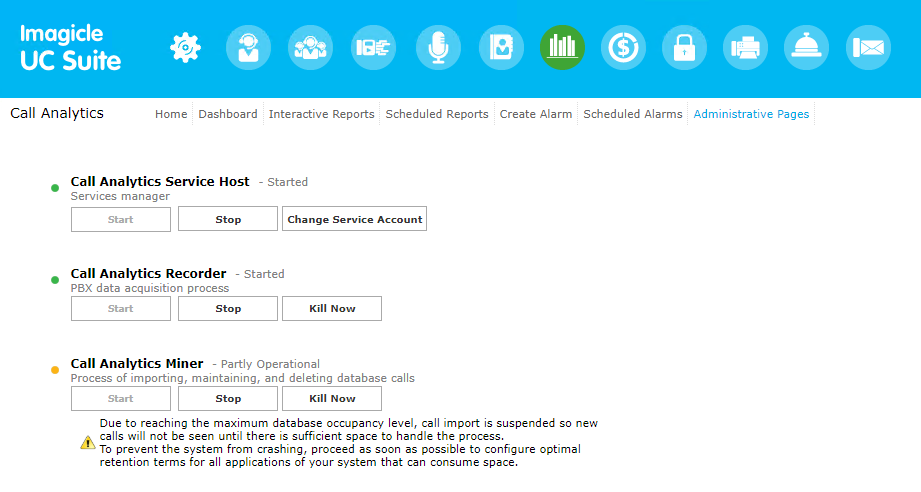
Task: Open the contact directory book icon
Action: tap(500, 47)
